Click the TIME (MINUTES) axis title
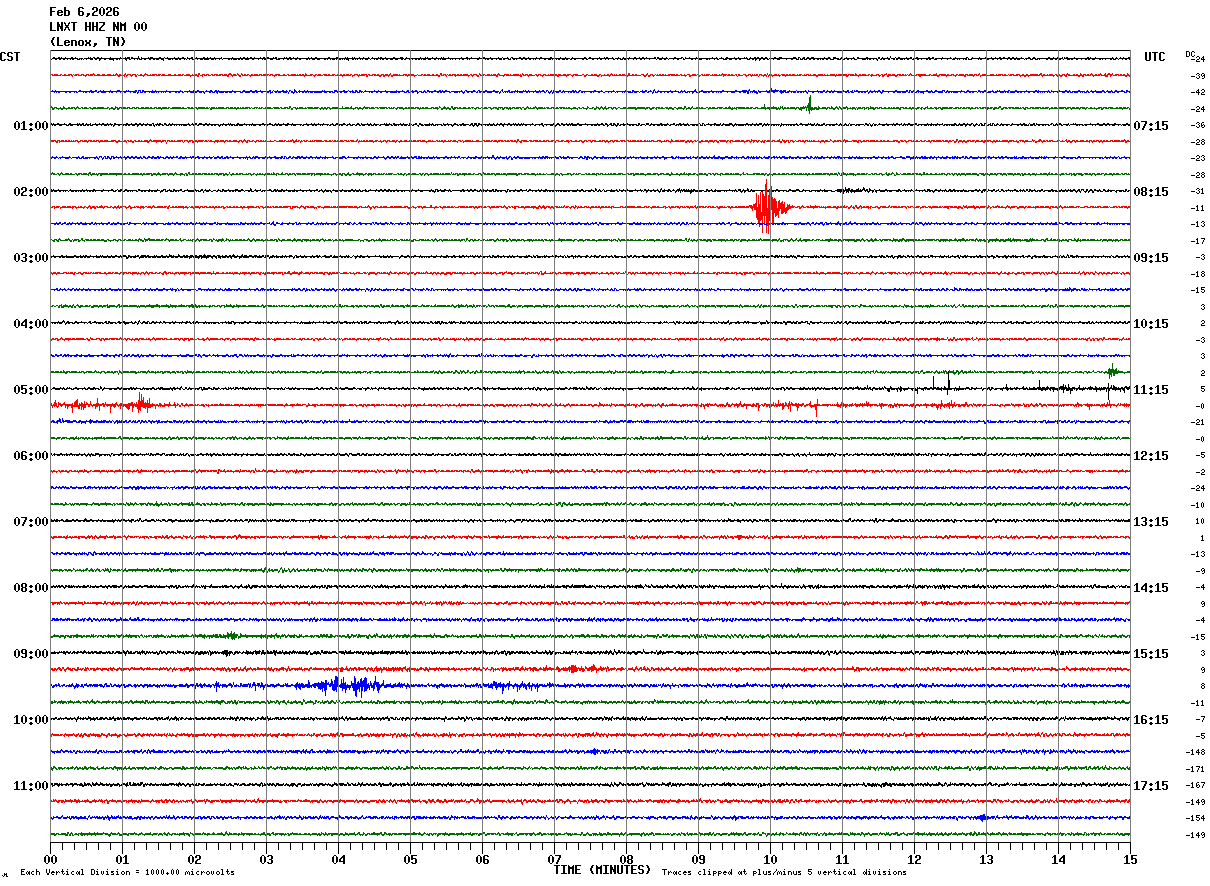Image resolution: width=1210 pixels, height=886 pixels. [x=602, y=870]
